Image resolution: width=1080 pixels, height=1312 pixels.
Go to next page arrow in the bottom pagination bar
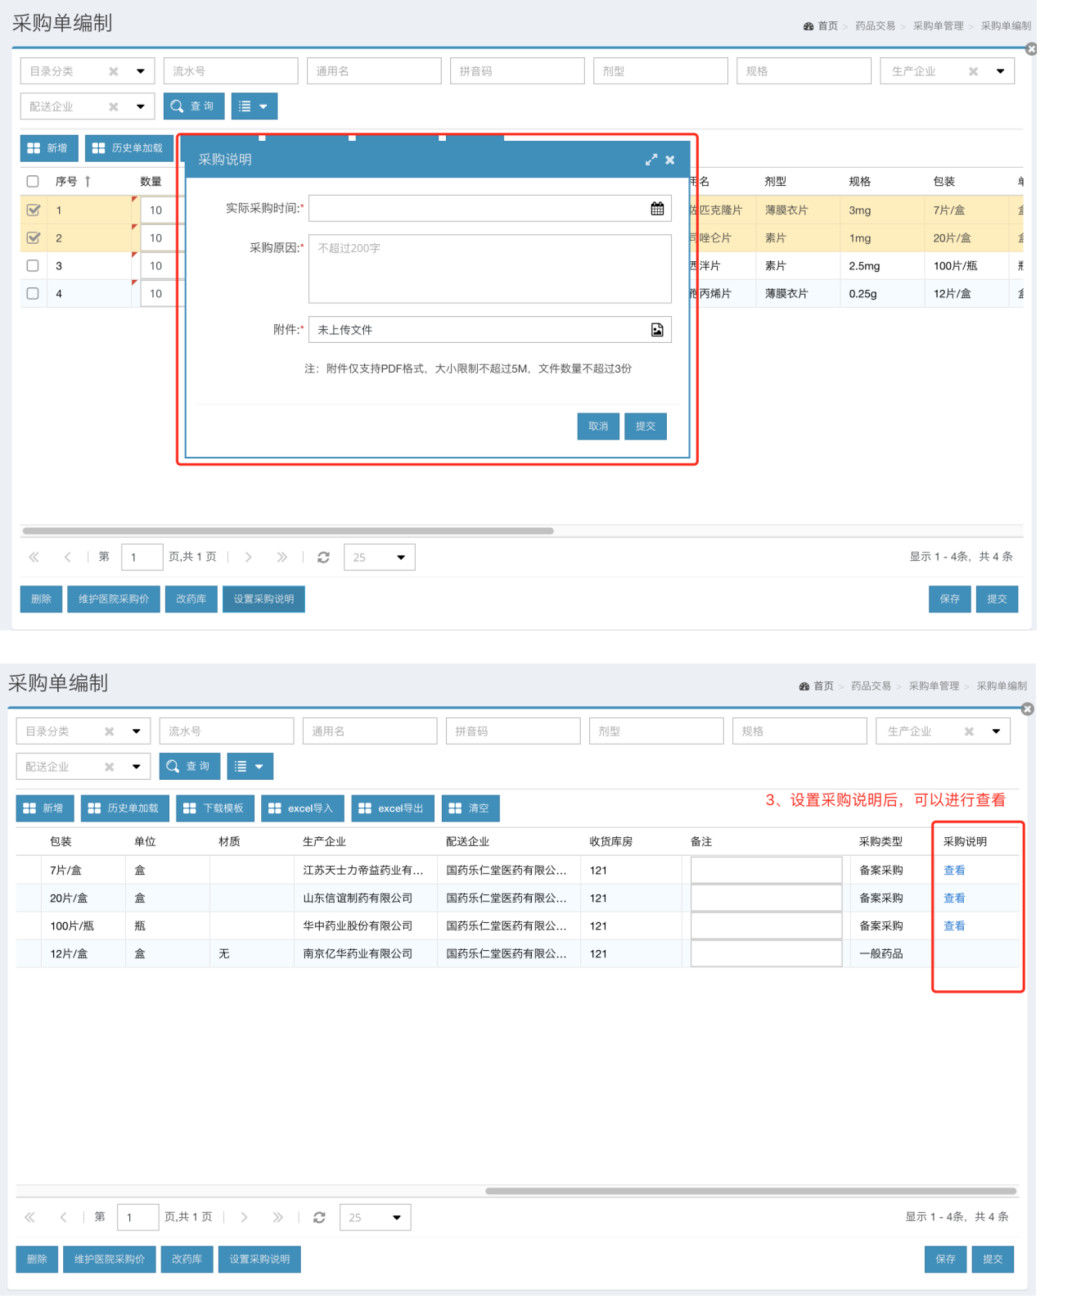[x=244, y=1217]
